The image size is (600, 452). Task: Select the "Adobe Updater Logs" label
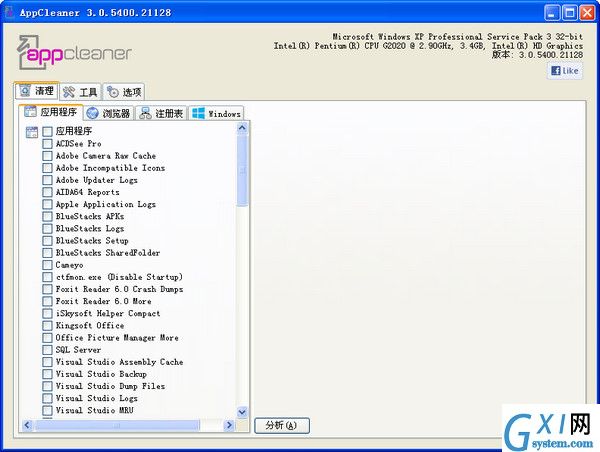(96, 180)
